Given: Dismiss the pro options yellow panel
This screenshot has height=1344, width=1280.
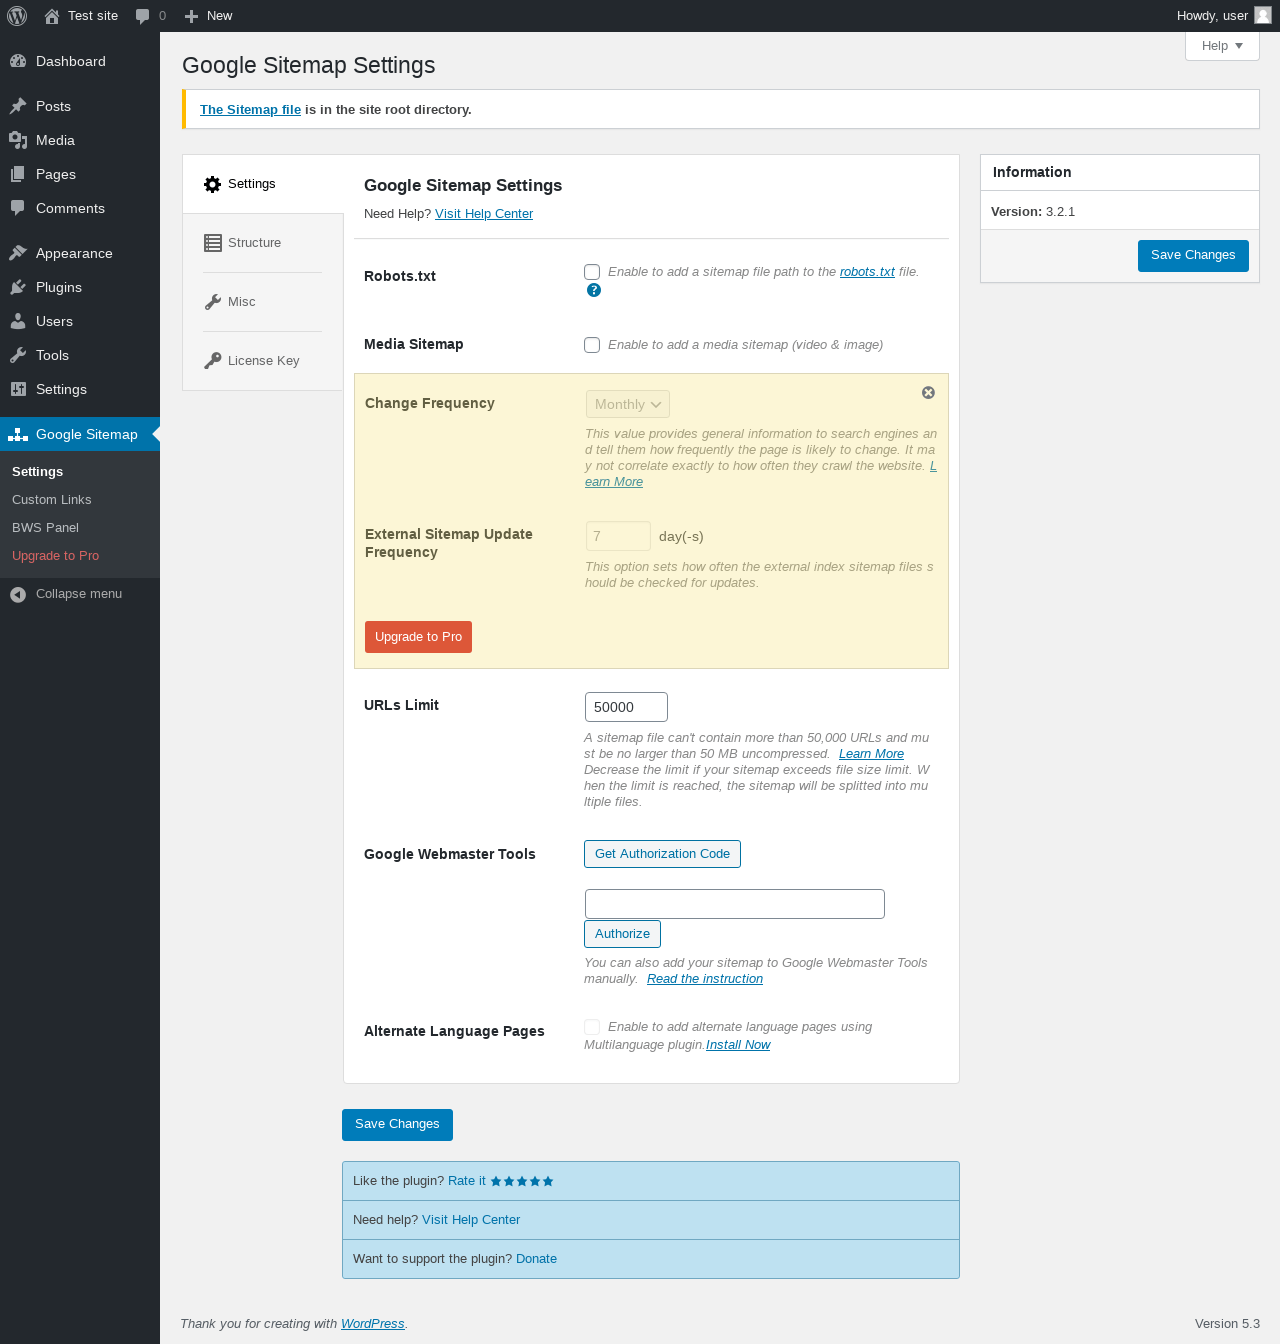Looking at the screenshot, I should point(928,393).
